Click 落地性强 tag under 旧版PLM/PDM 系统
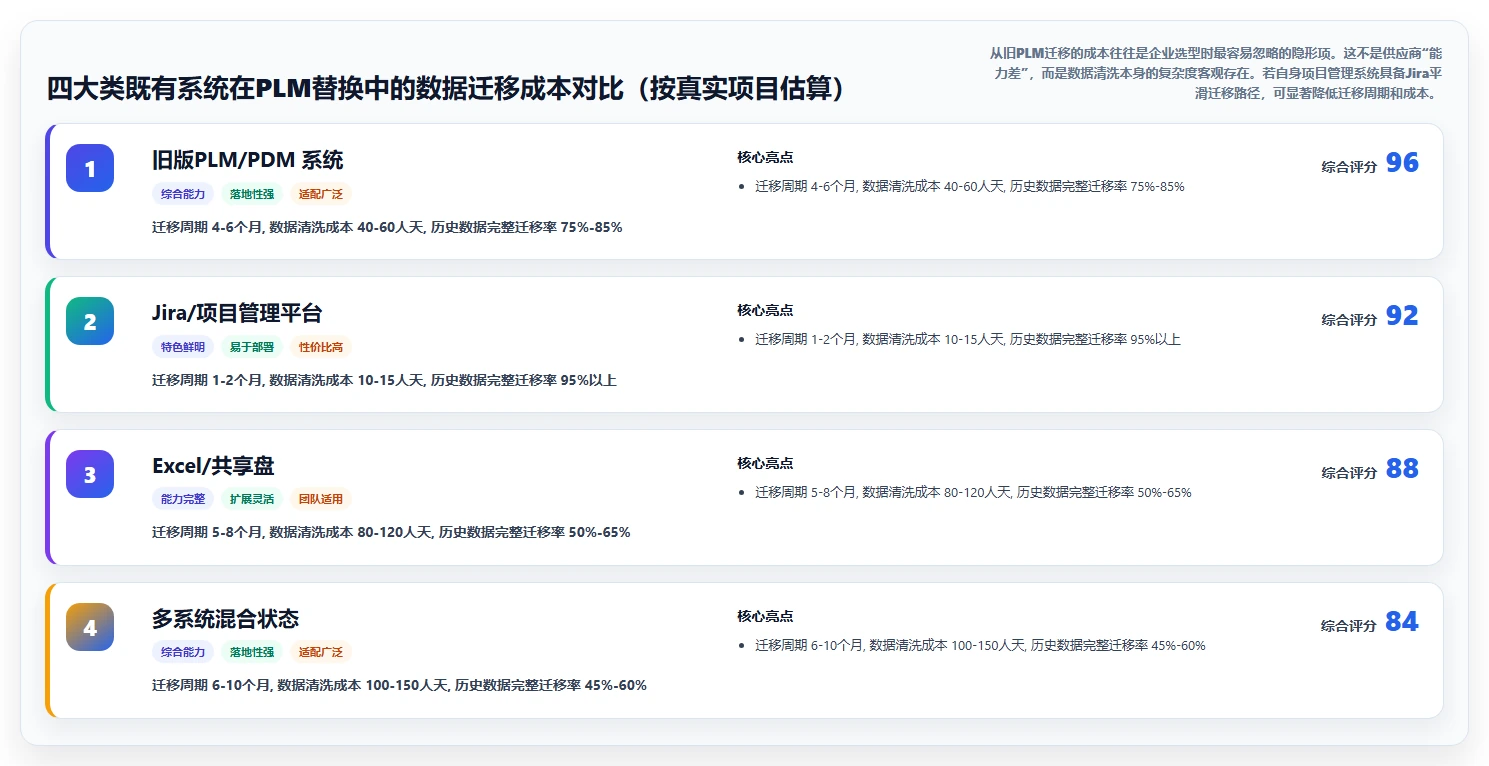The image size is (1489, 766). (252, 194)
